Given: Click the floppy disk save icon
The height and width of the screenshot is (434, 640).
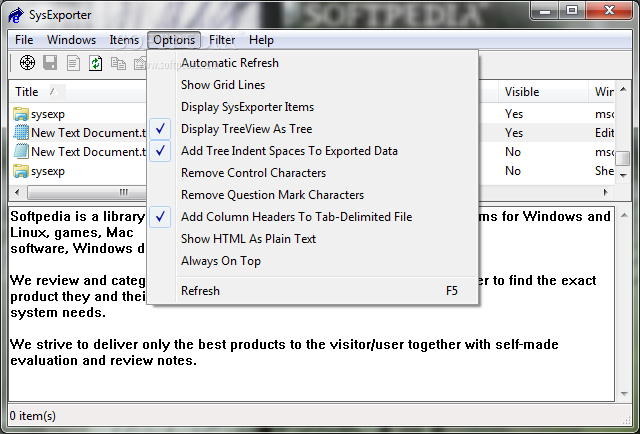Looking at the screenshot, I should [x=50, y=63].
